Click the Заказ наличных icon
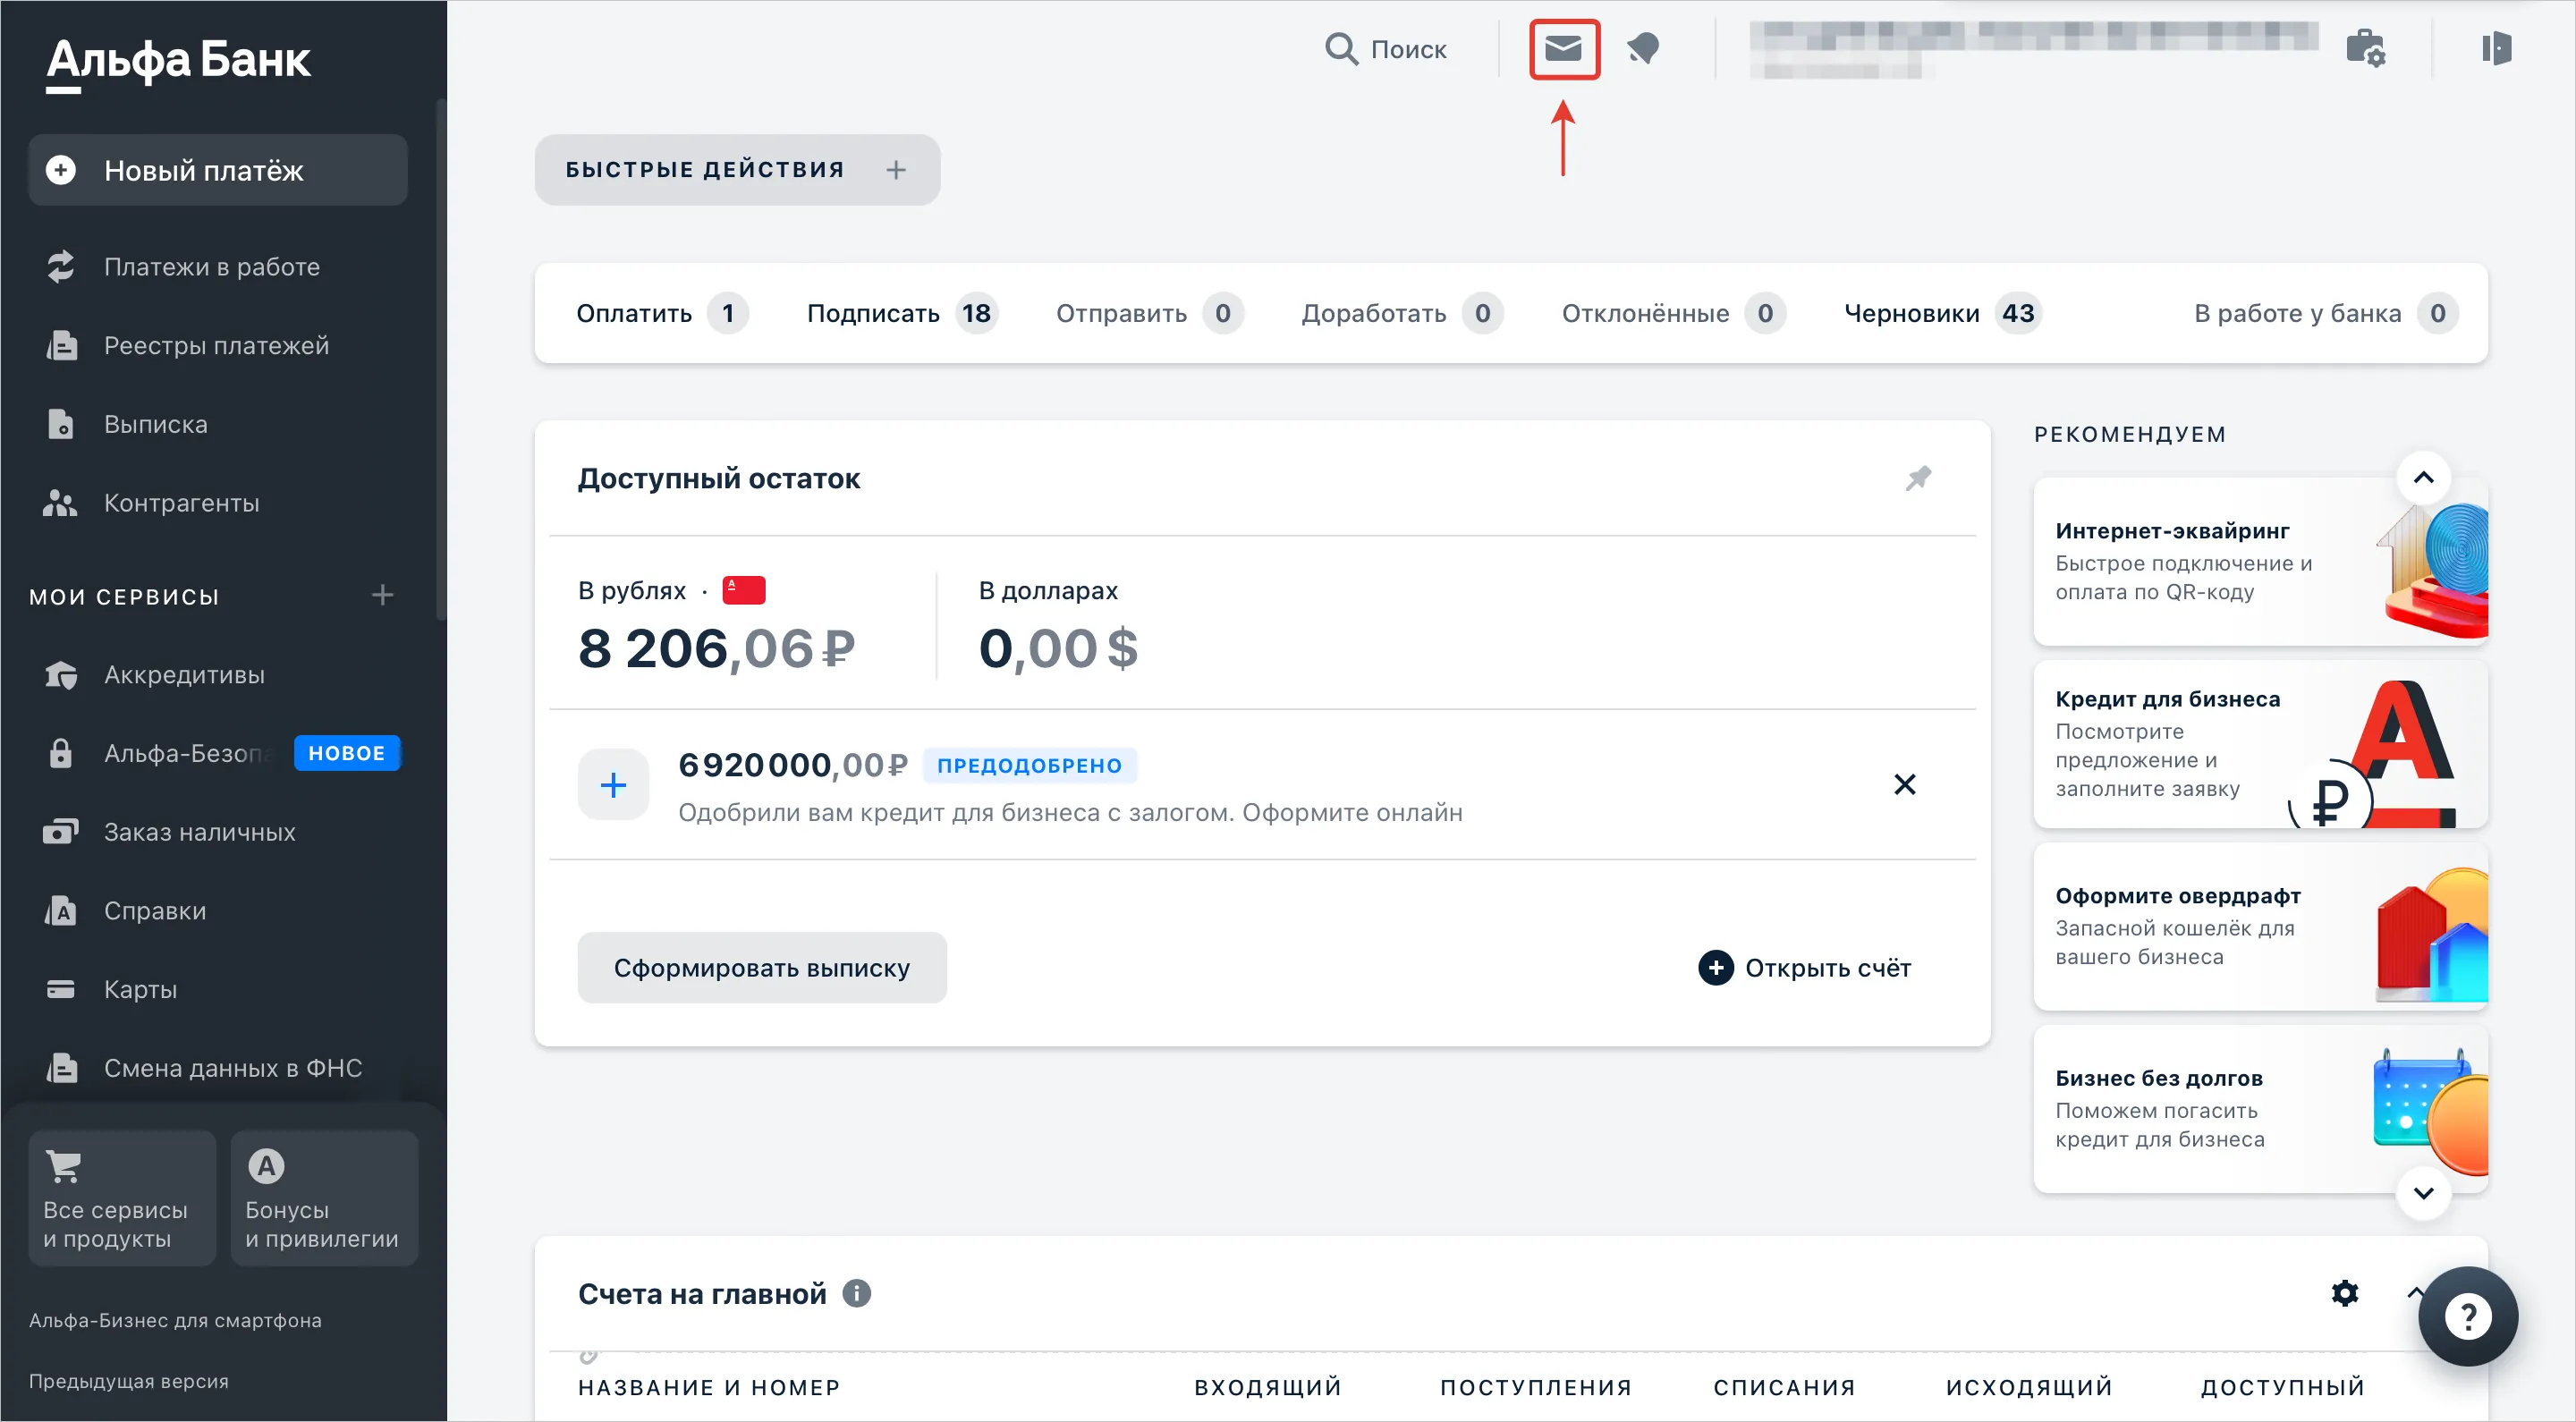2576x1422 pixels. pyautogui.click(x=60, y=832)
